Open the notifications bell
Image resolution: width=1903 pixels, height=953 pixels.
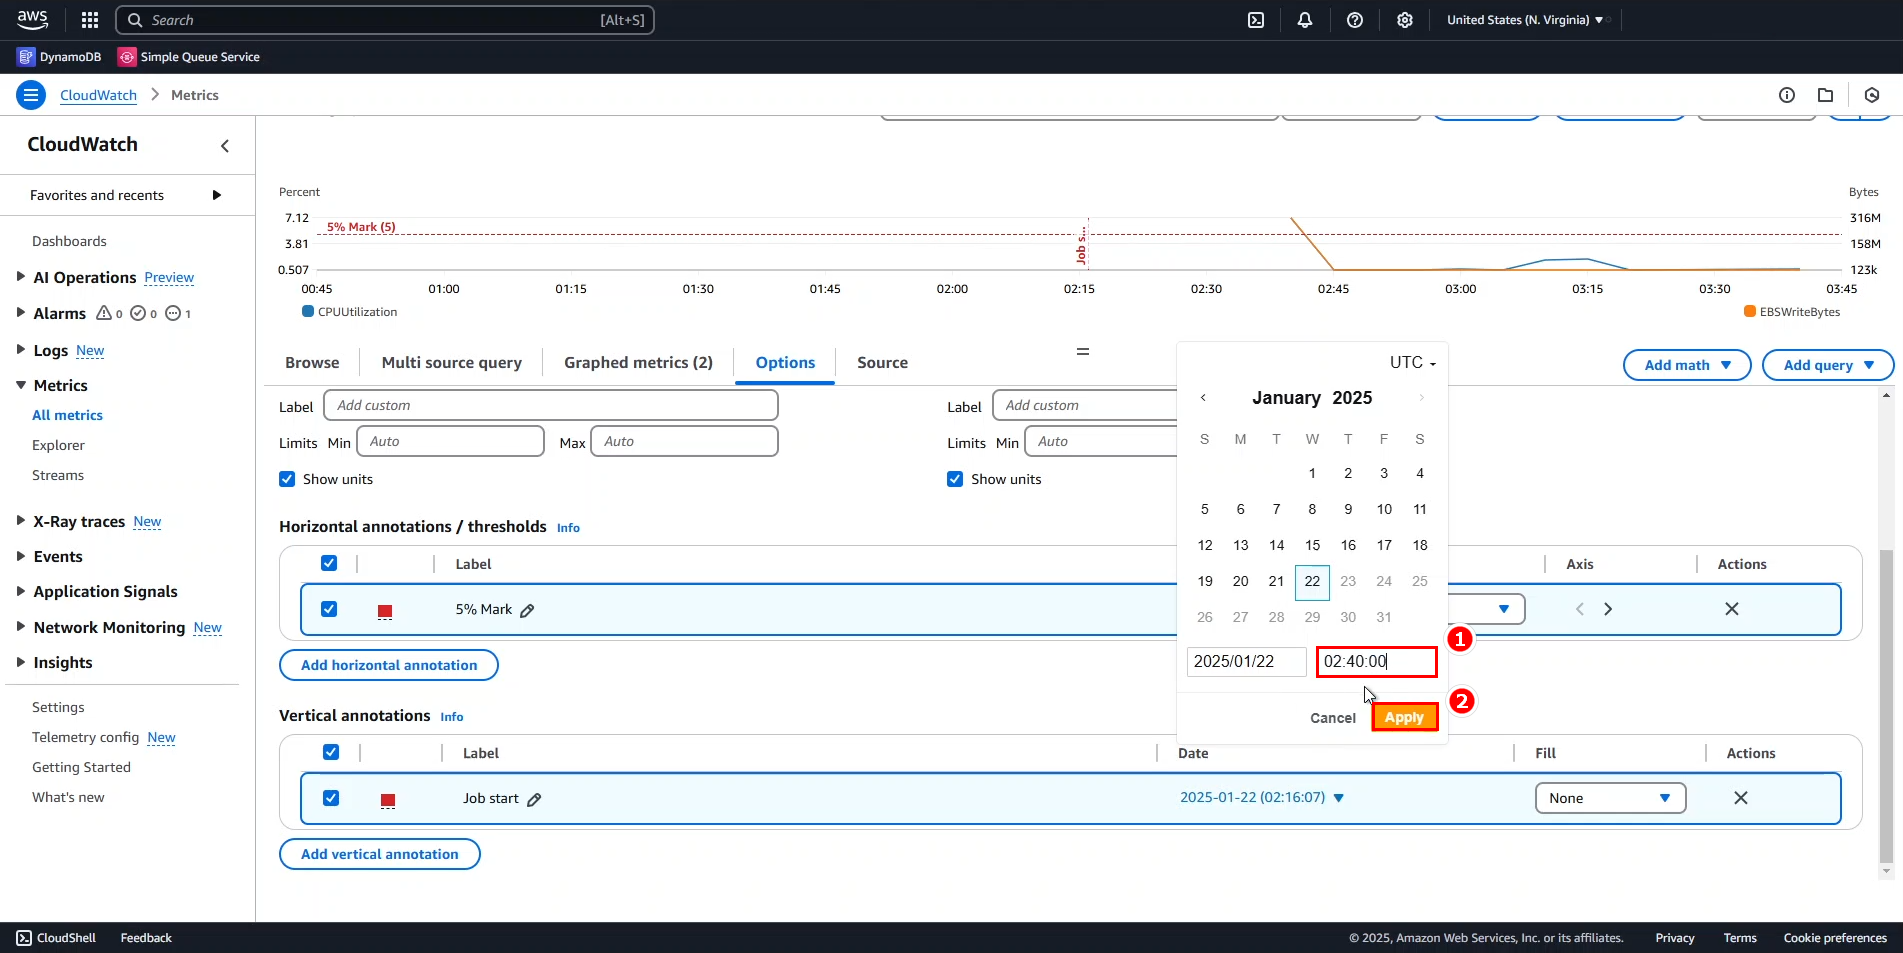point(1305,19)
